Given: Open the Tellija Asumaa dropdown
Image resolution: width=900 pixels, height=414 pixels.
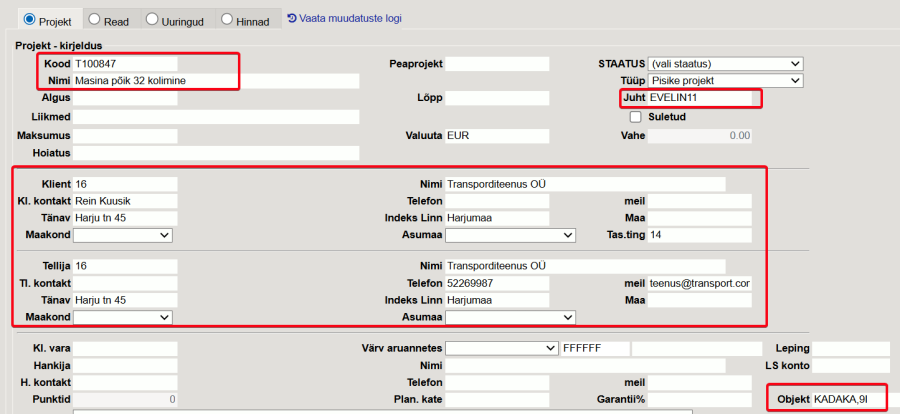Looking at the screenshot, I should point(510,317).
